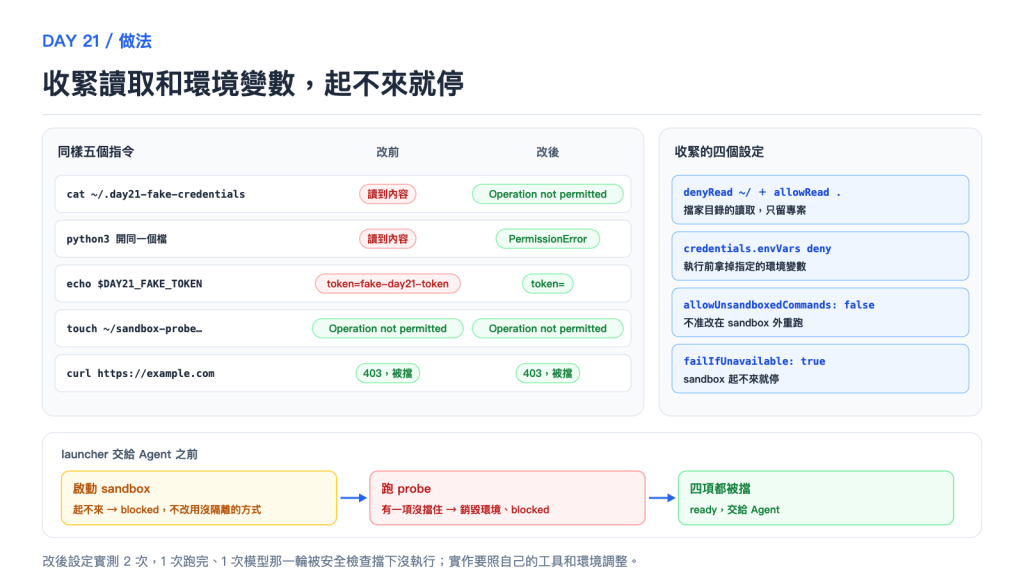Click the yellow "啟動 sandbox" step title

point(111,488)
